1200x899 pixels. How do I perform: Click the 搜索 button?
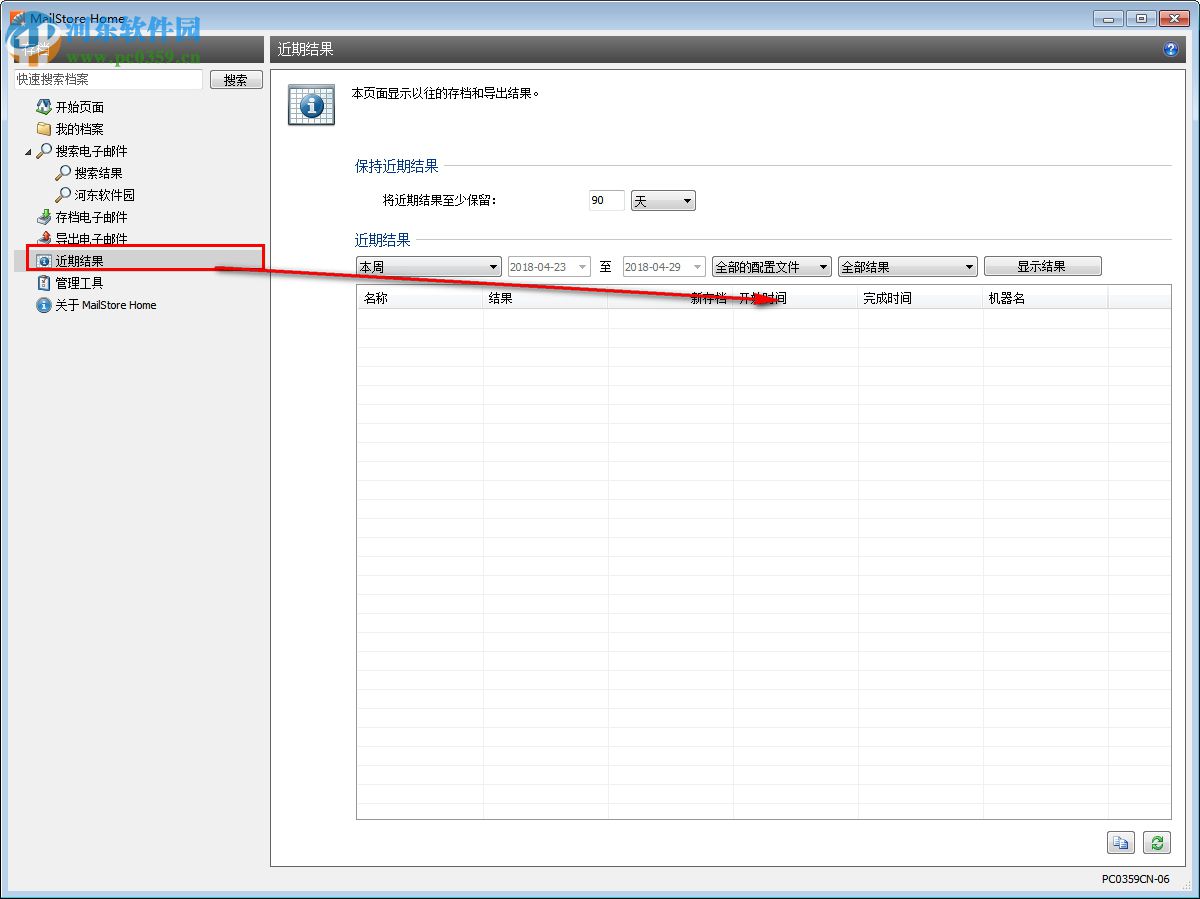[236, 80]
